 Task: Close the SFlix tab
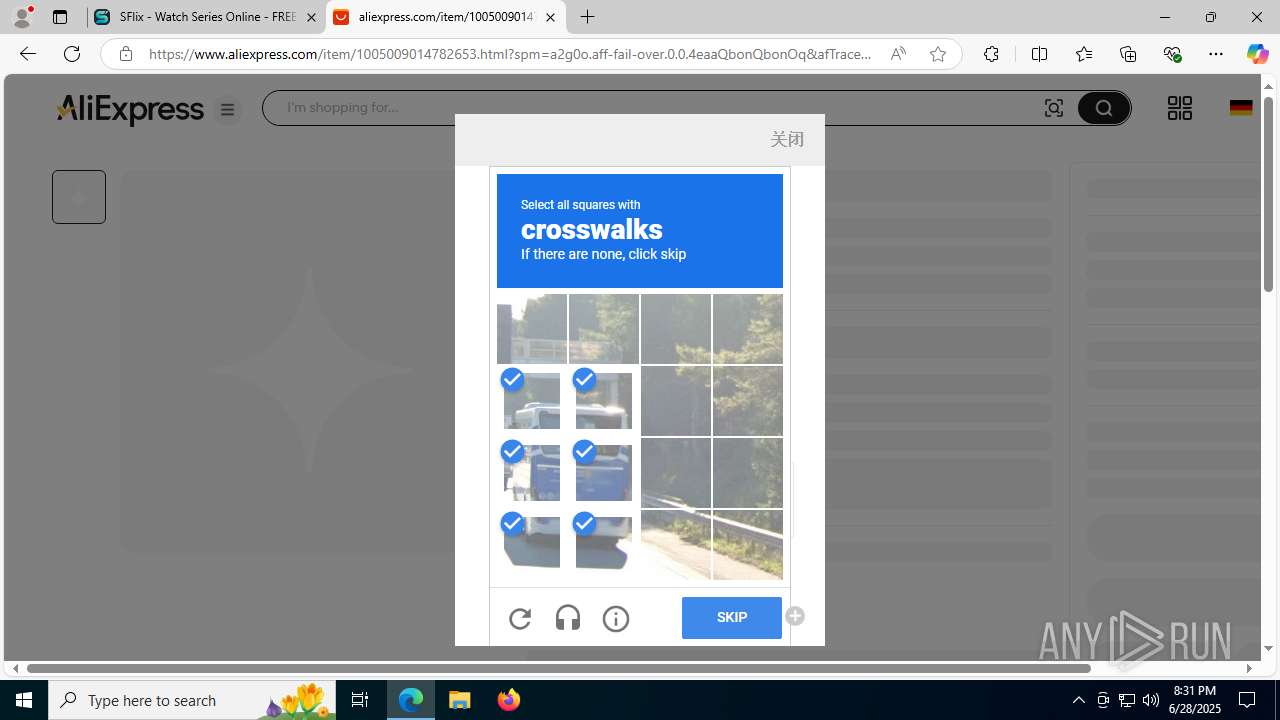tap(311, 17)
